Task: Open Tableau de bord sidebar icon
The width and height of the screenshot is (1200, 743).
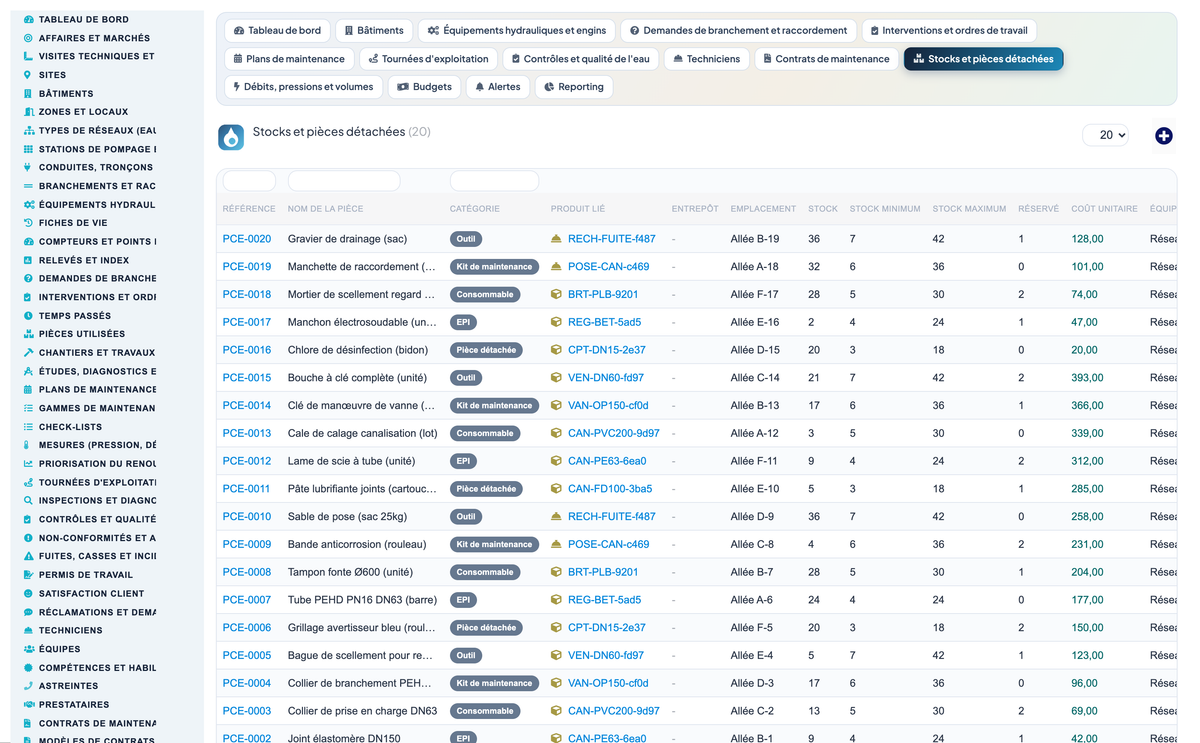Action: coord(28,19)
